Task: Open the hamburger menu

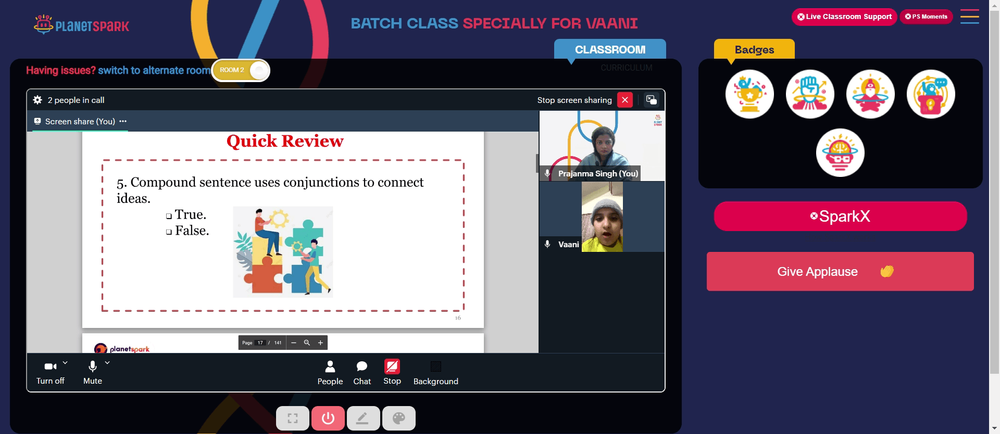Action: [x=969, y=17]
